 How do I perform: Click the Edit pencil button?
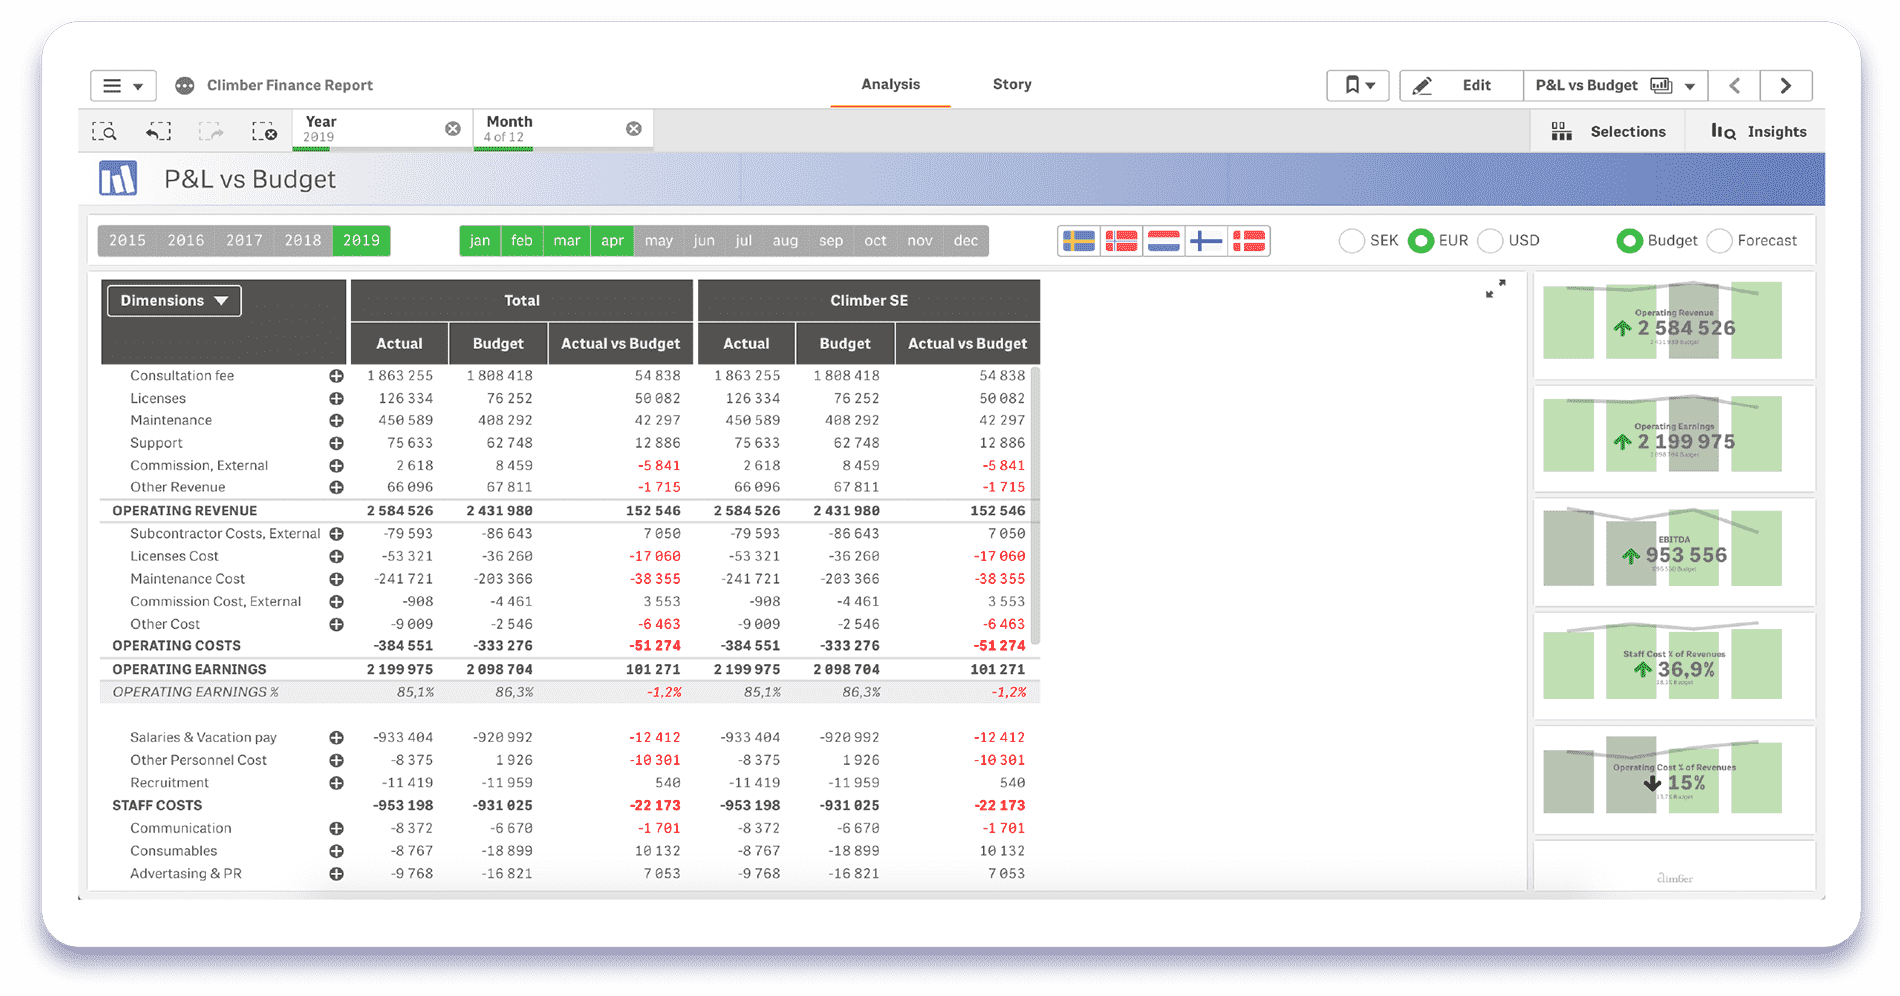coord(1460,85)
